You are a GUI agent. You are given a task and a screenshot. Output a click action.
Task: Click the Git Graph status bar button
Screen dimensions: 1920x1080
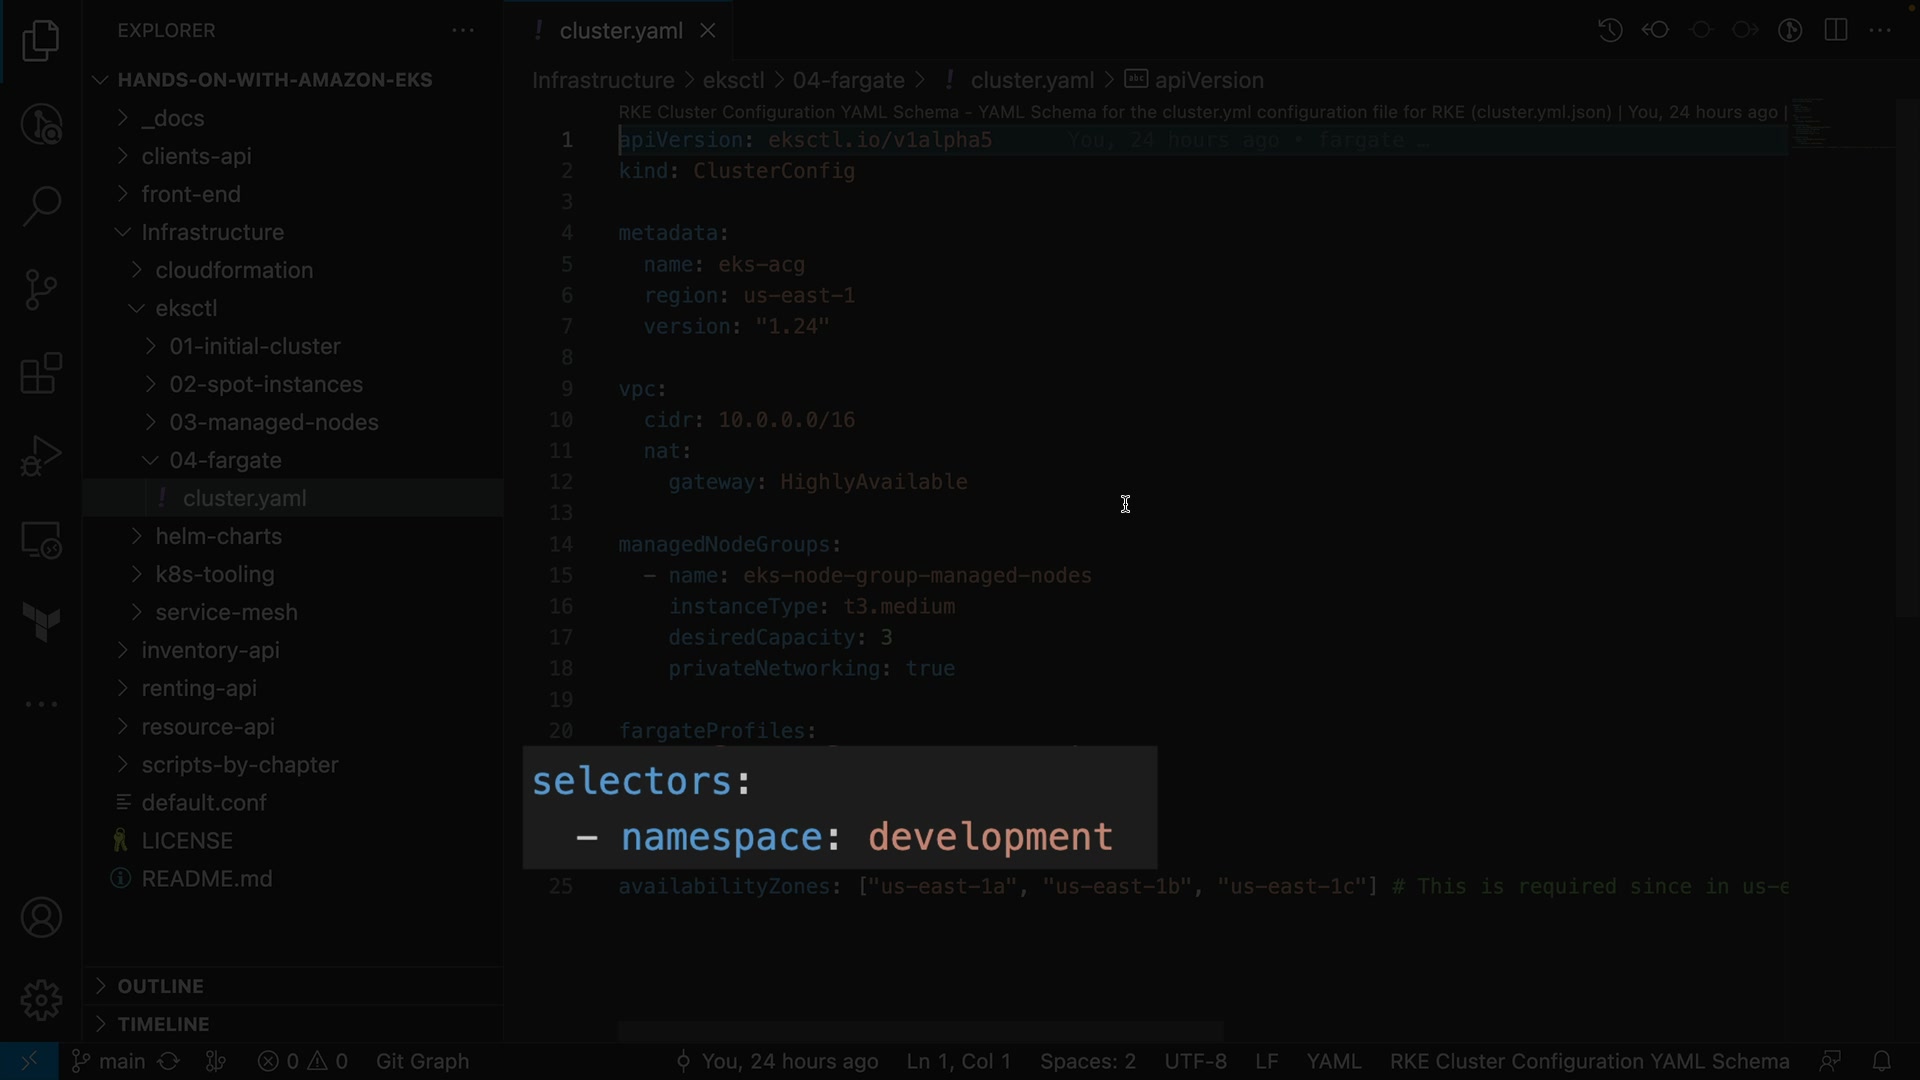coord(422,1061)
